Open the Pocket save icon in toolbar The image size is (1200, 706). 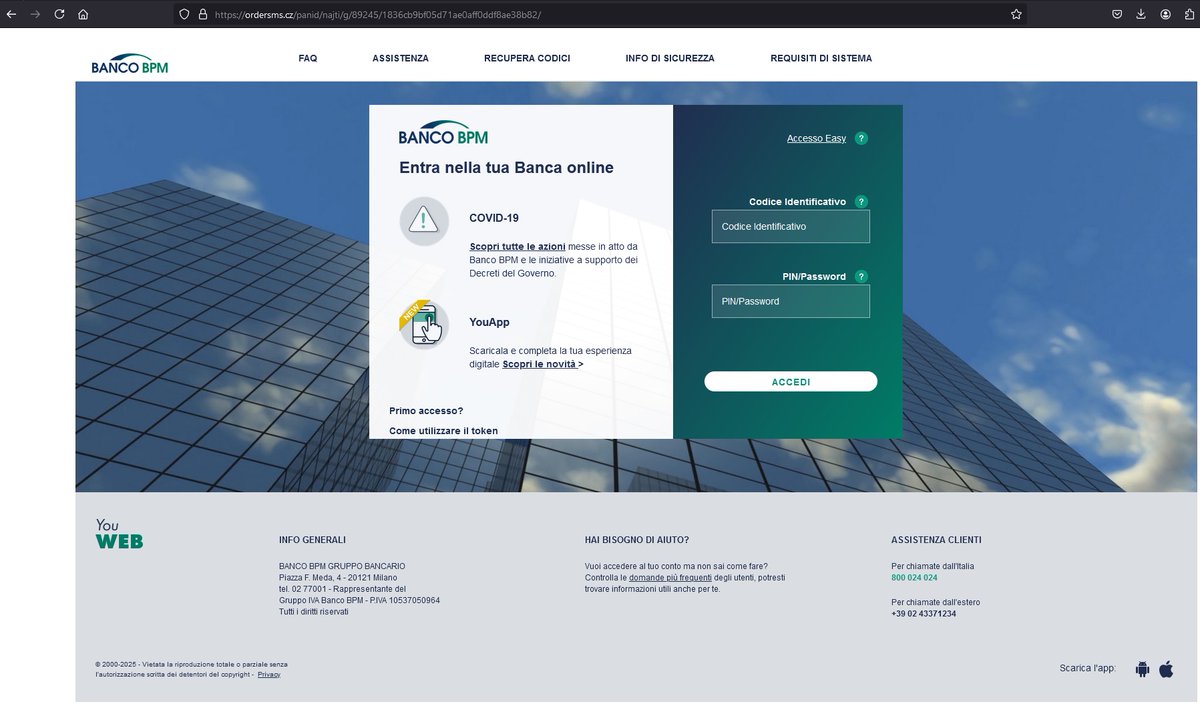point(1117,14)
